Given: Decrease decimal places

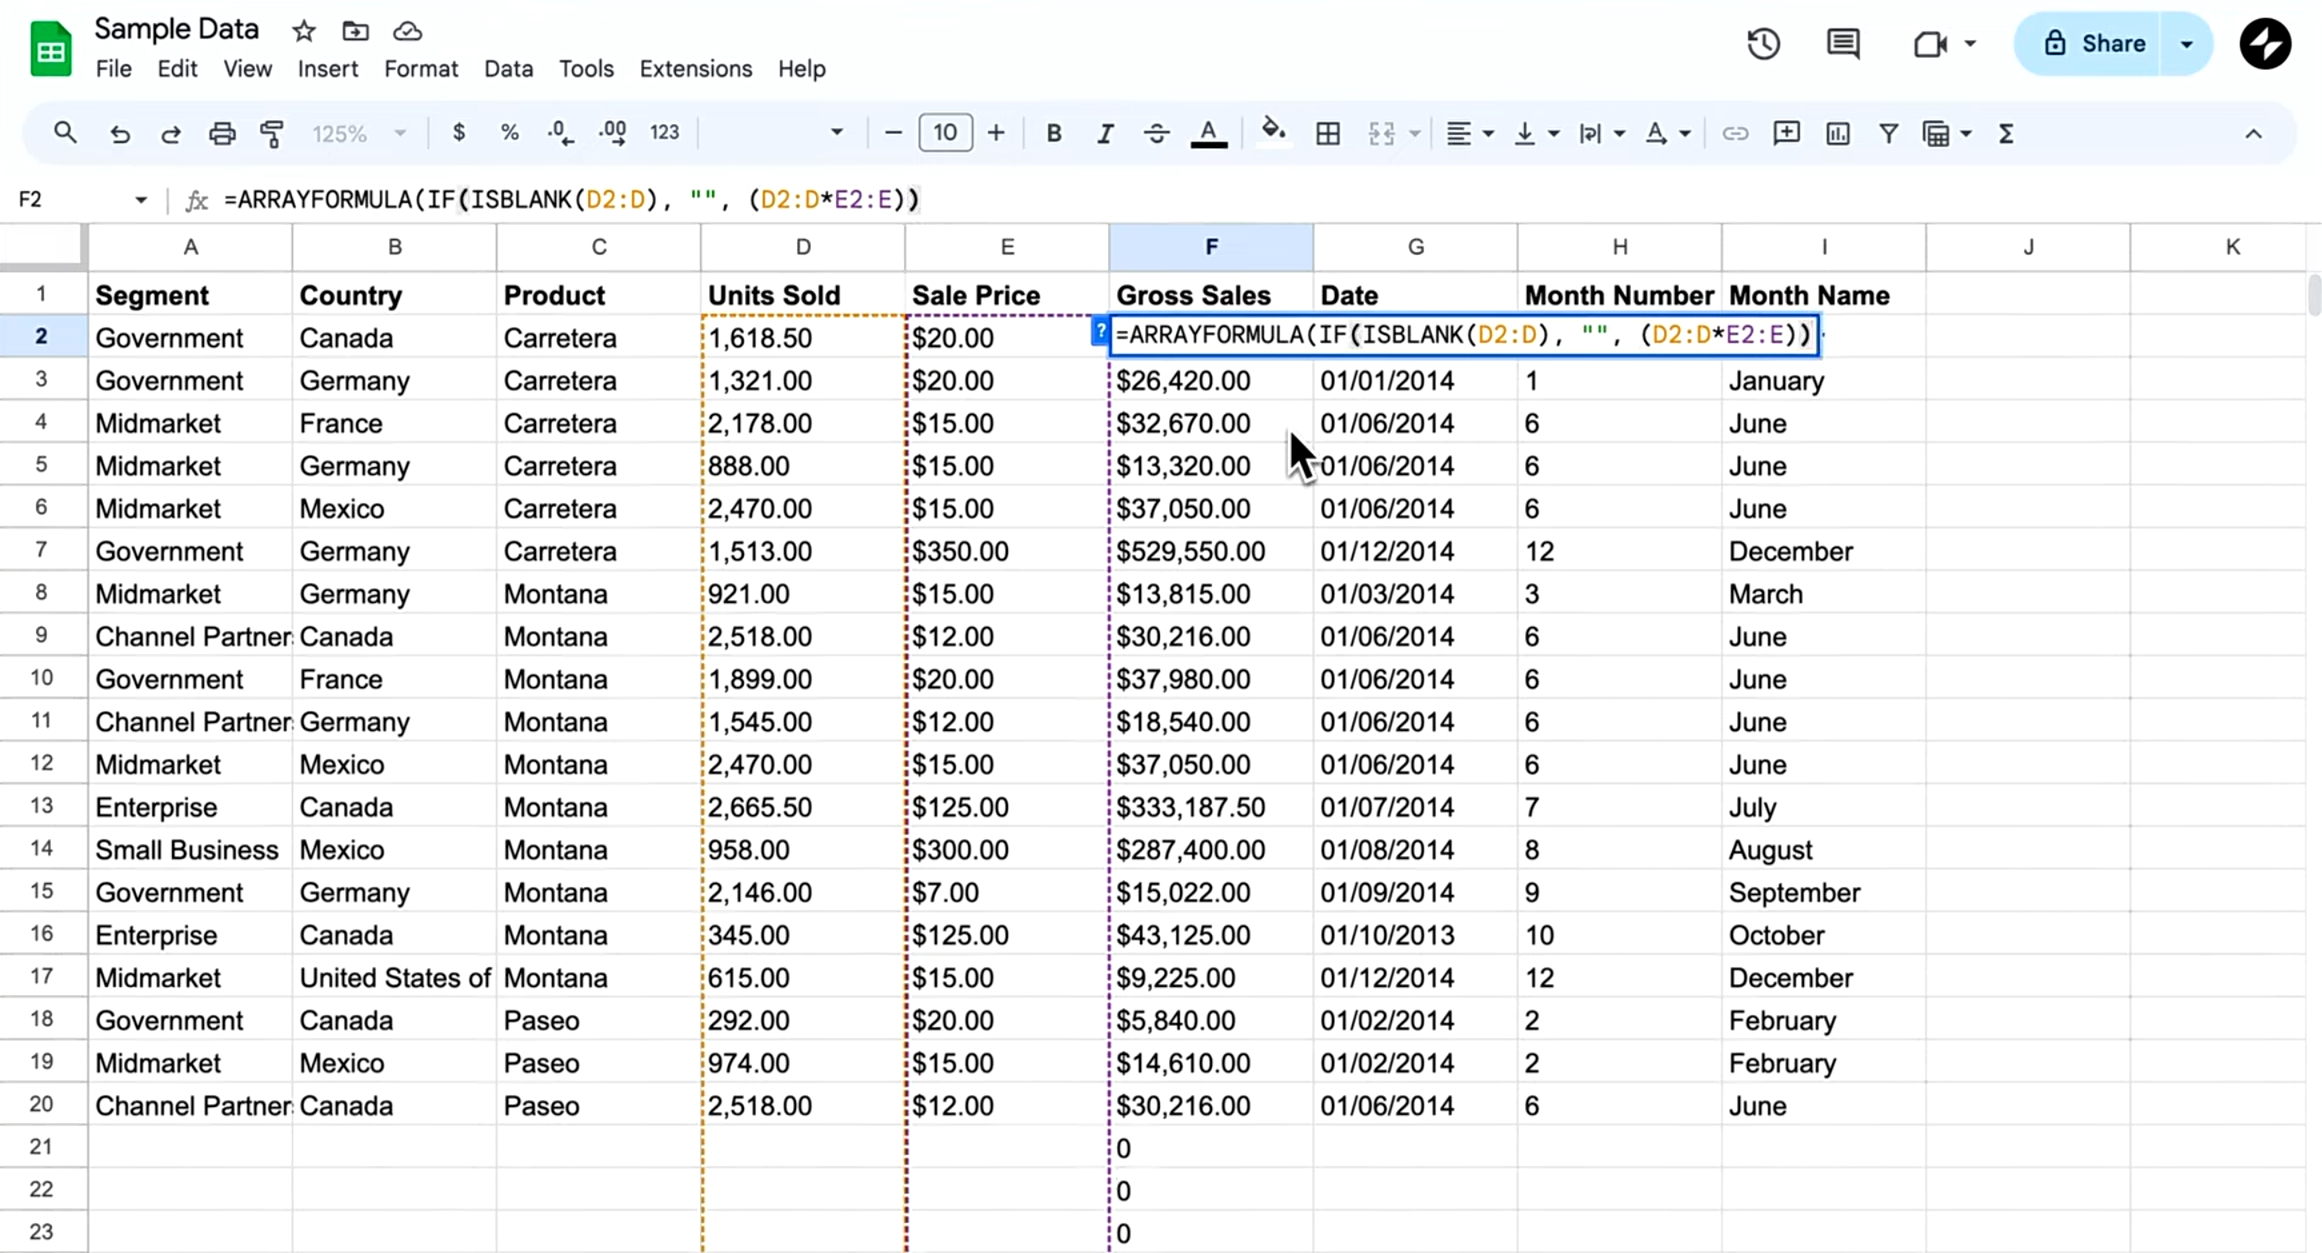Looking at the screenshot, I should tap(561, 133).
